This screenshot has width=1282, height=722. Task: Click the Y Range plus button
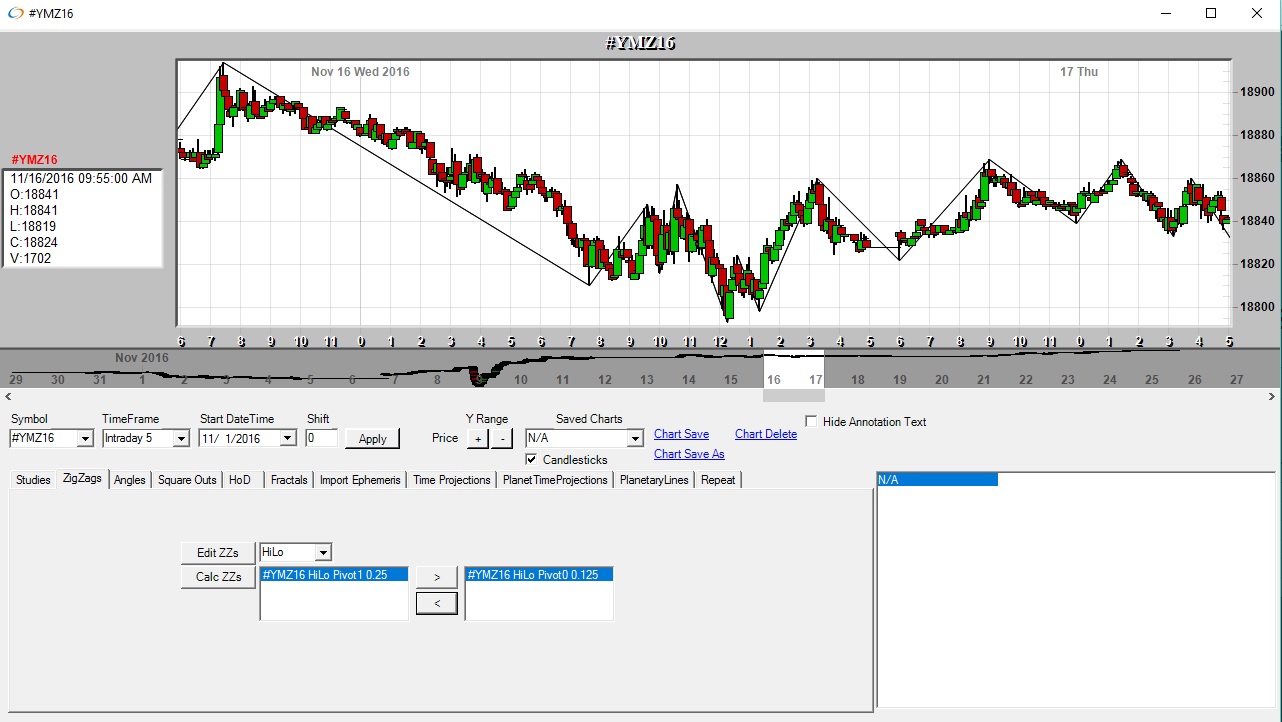(478, 439)
